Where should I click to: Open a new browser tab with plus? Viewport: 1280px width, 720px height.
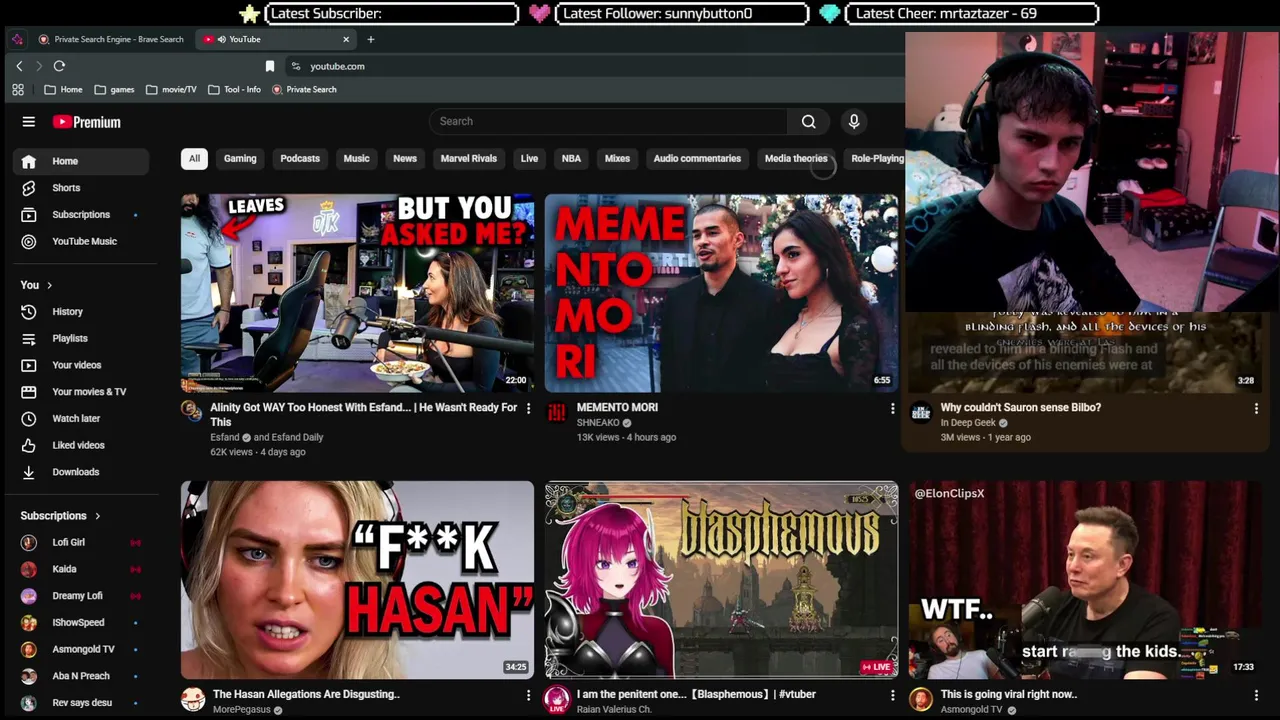(371, 39)
